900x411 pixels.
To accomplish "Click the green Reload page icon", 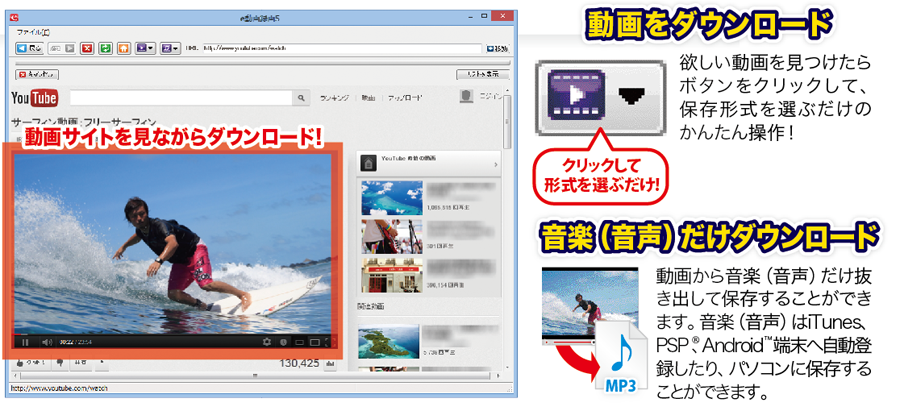I will [104, 48].
